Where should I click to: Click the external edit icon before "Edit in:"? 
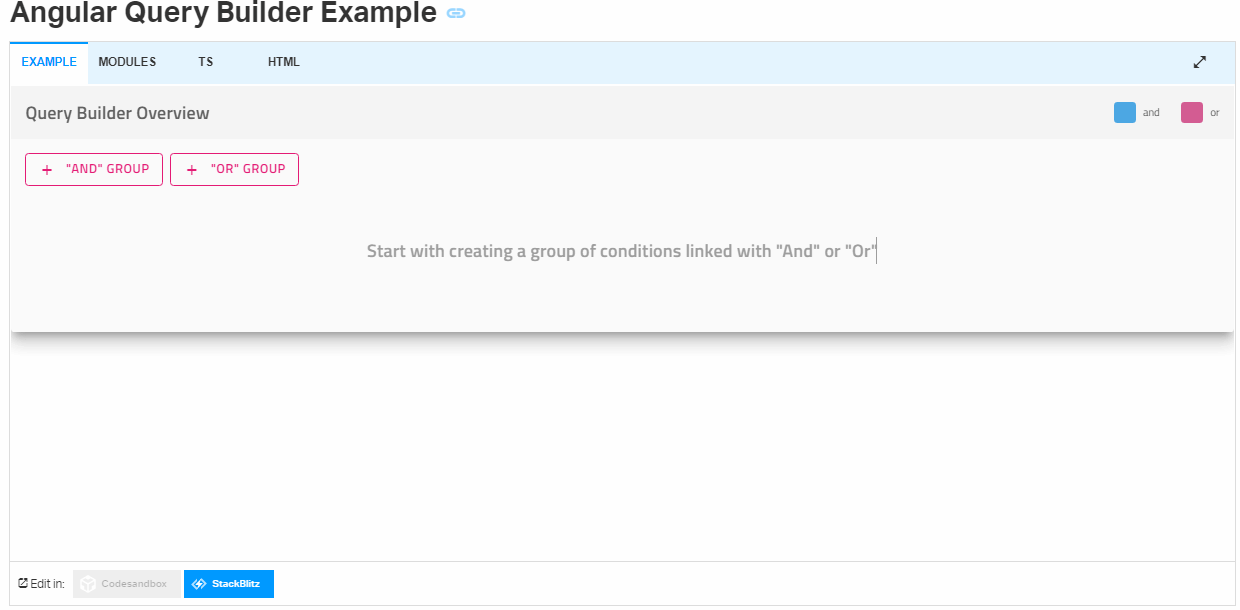(23, 583)
